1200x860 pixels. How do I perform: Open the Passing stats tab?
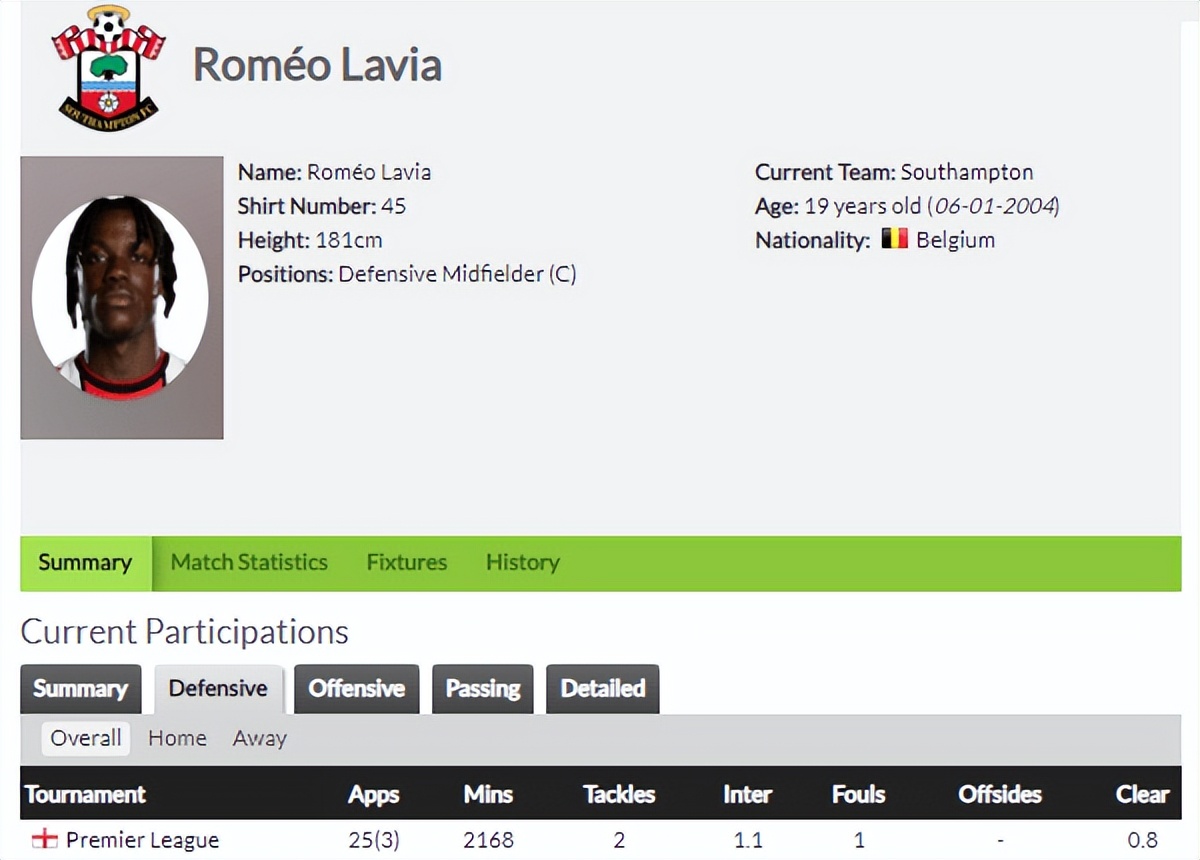pos(483,689)
